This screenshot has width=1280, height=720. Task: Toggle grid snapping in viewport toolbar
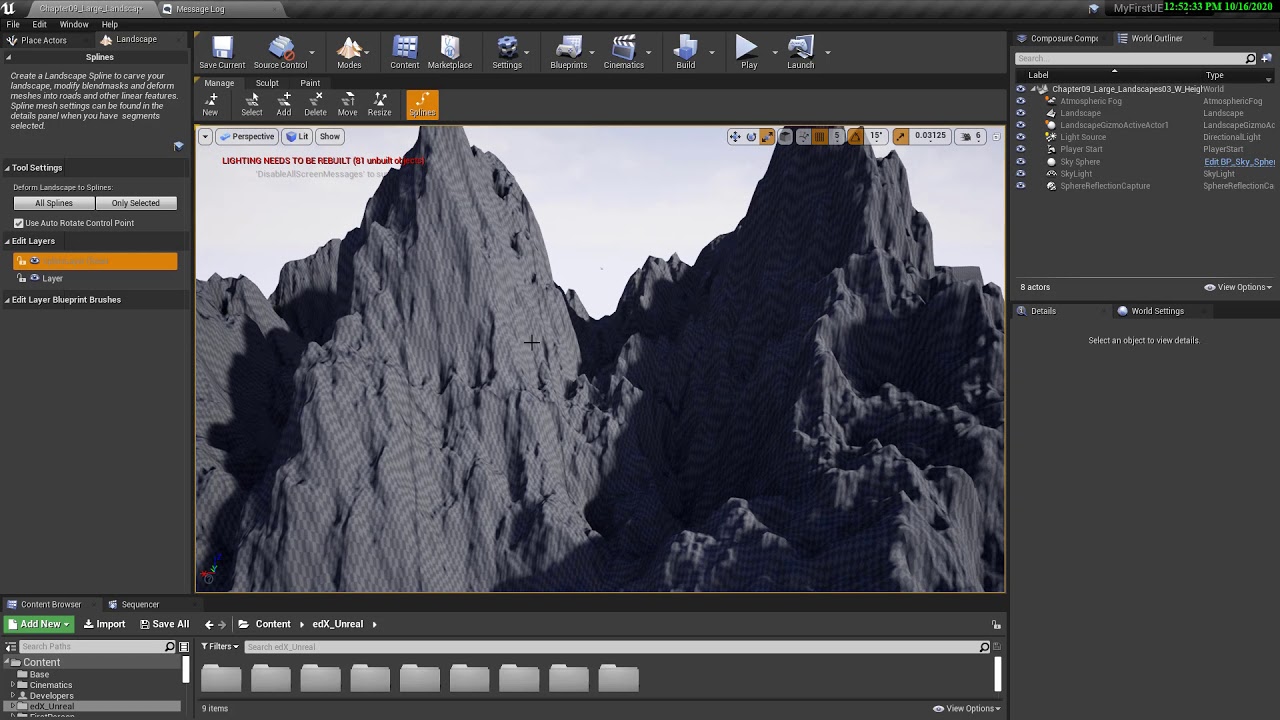(x=819, y=137)
